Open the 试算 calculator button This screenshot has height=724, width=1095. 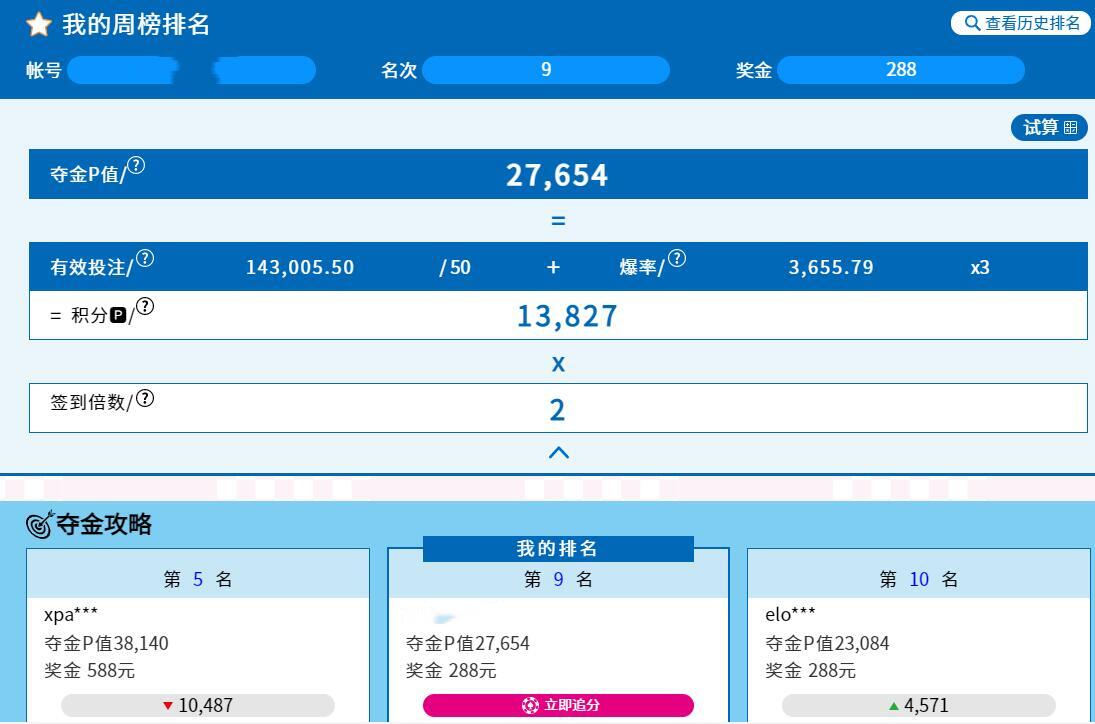click(x=1049, y=127)
